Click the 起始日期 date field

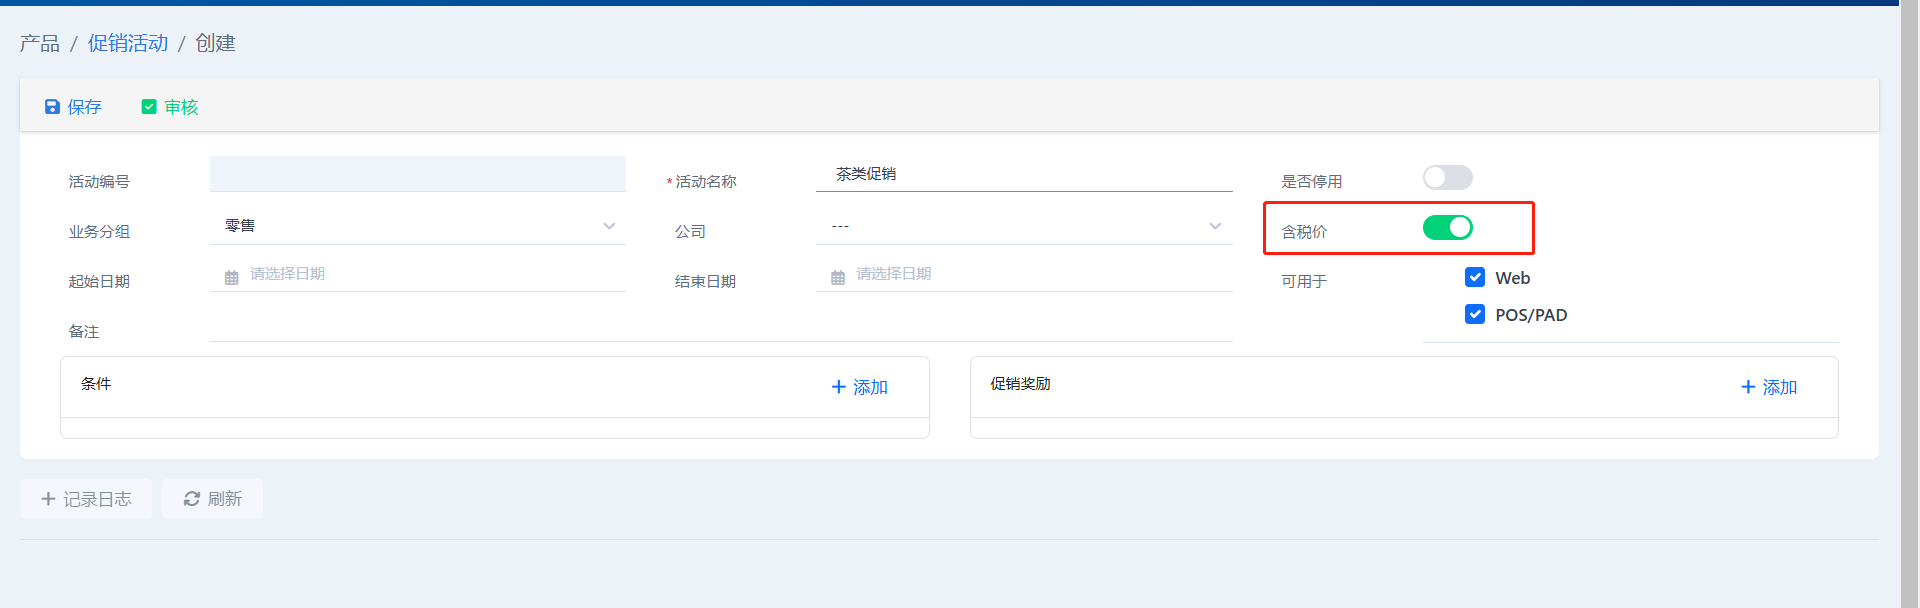[x=418, y=274]
